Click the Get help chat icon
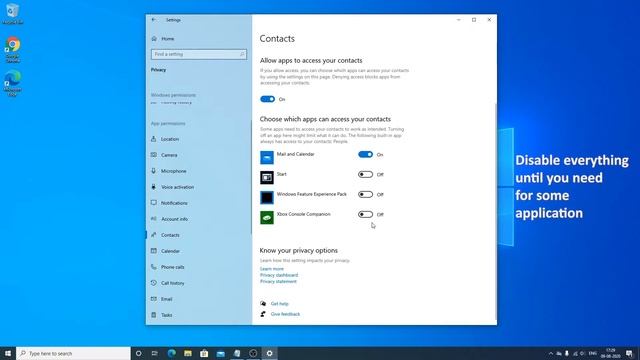Screen dimensions: 640x360 pos(263,303)
